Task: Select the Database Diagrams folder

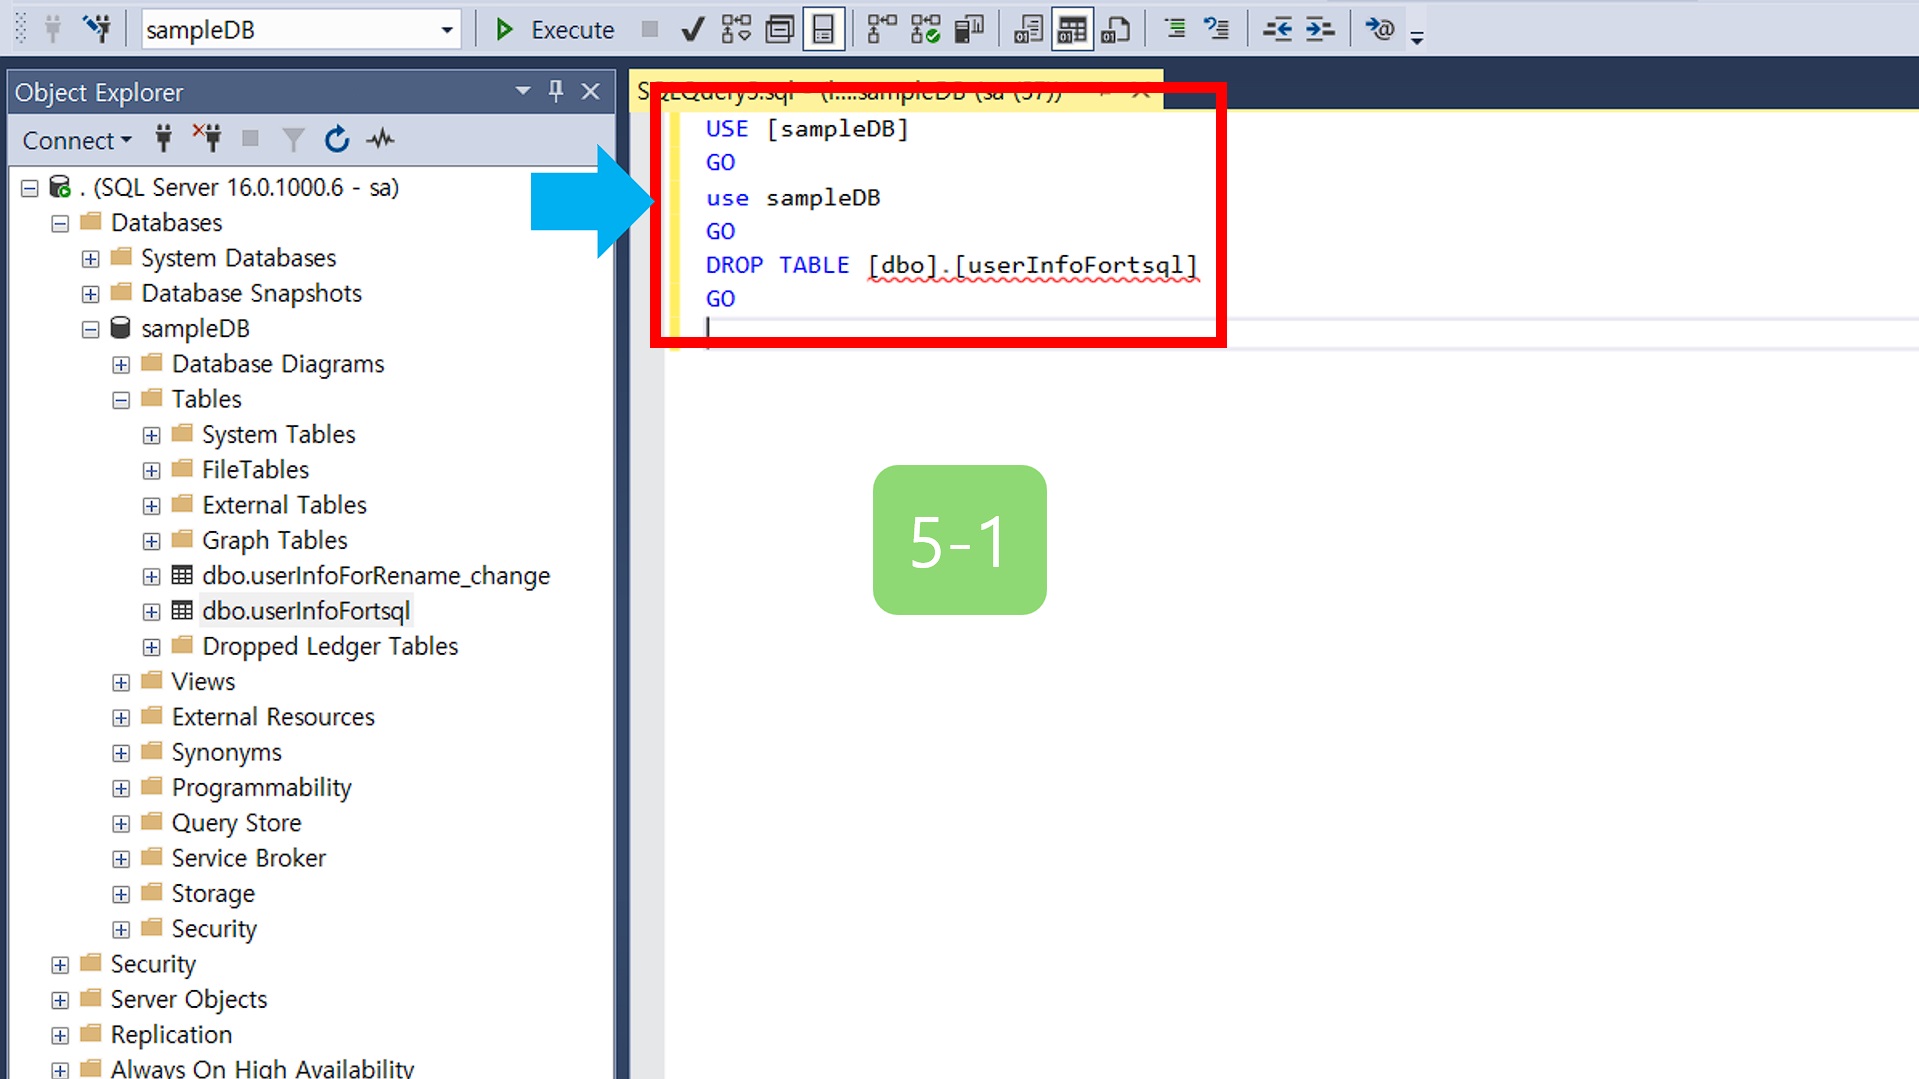Action: [x=277, y=364]
